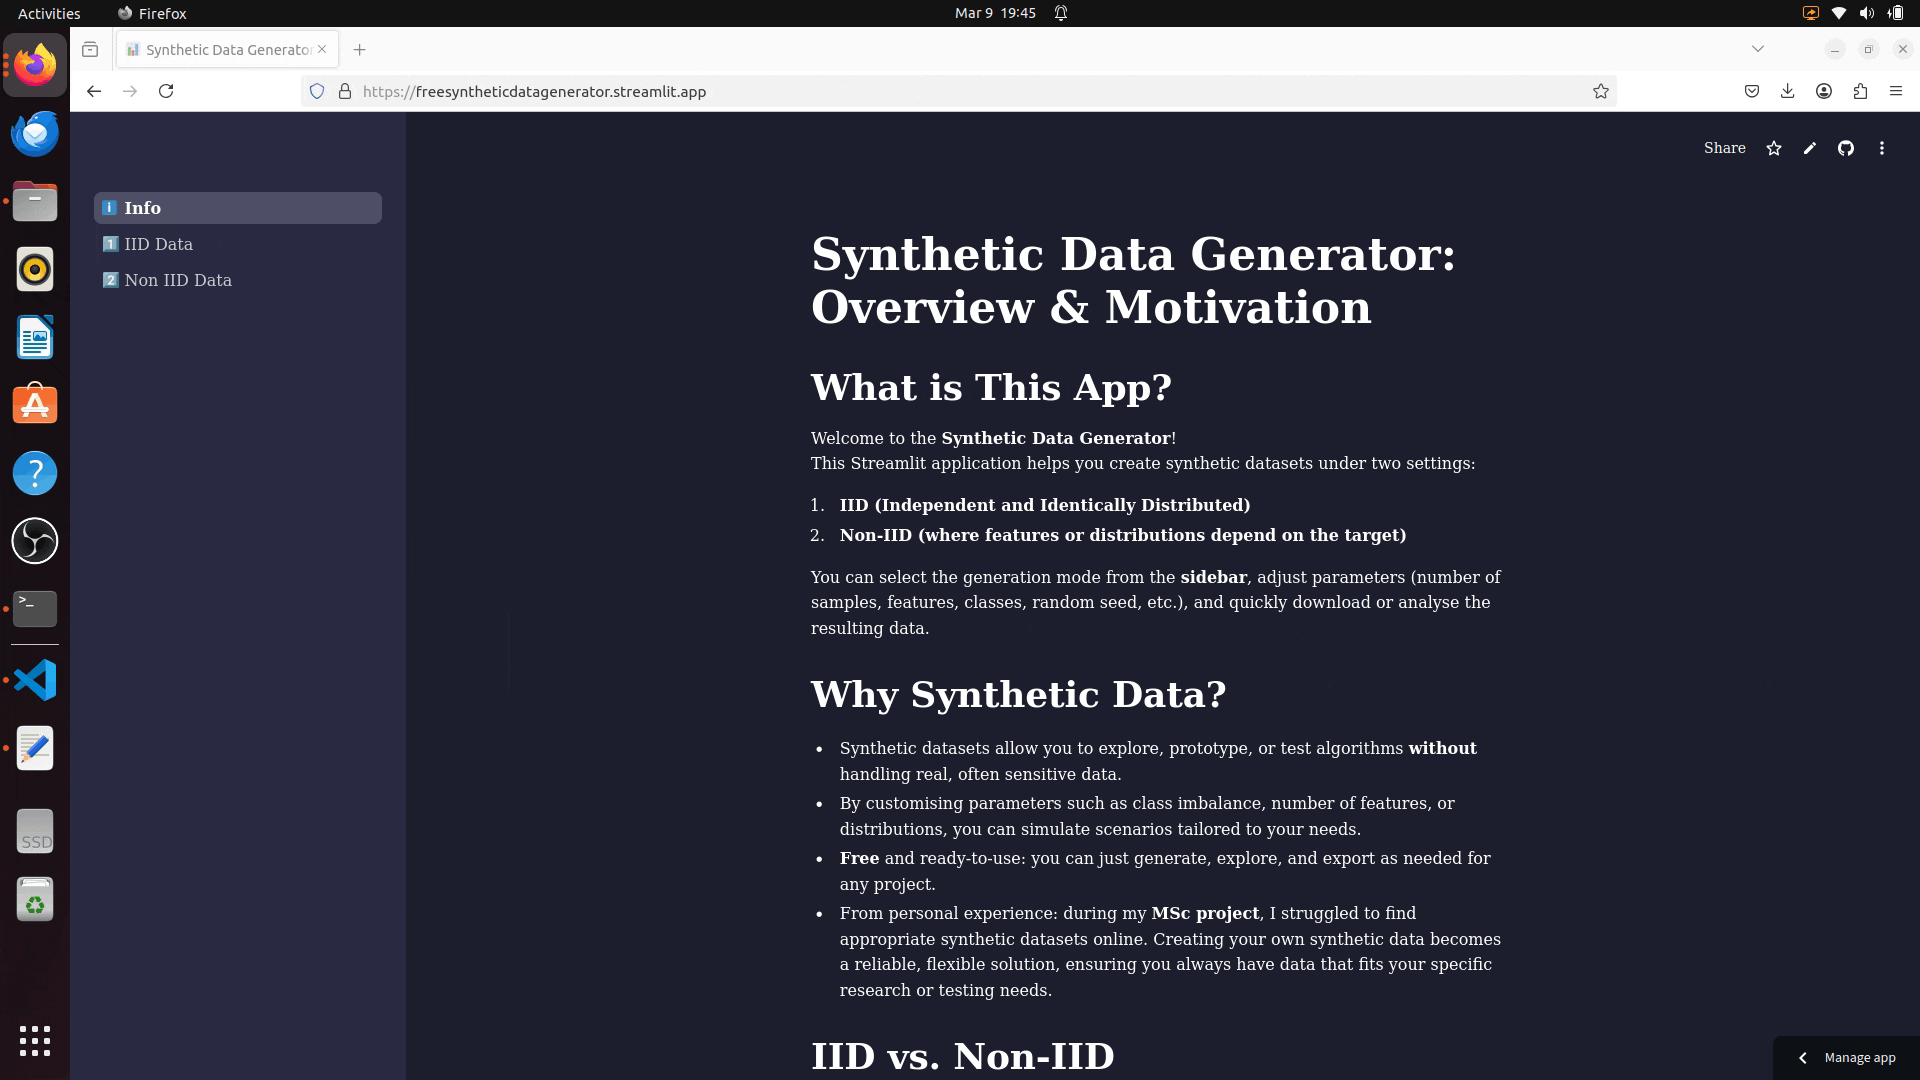Open a new browser tab
Viewport: 1920px width, 1080px height.
pyautogui.click(x=360, y=49)
